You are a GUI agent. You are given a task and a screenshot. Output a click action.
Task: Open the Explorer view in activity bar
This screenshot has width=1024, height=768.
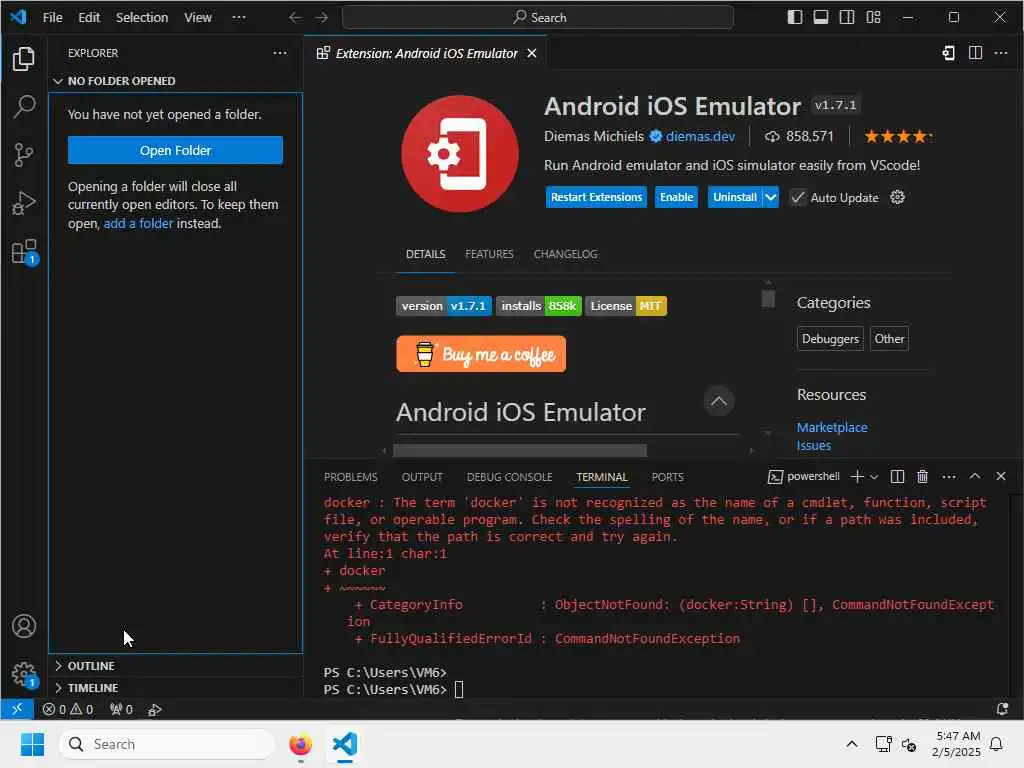pos(24,59)
